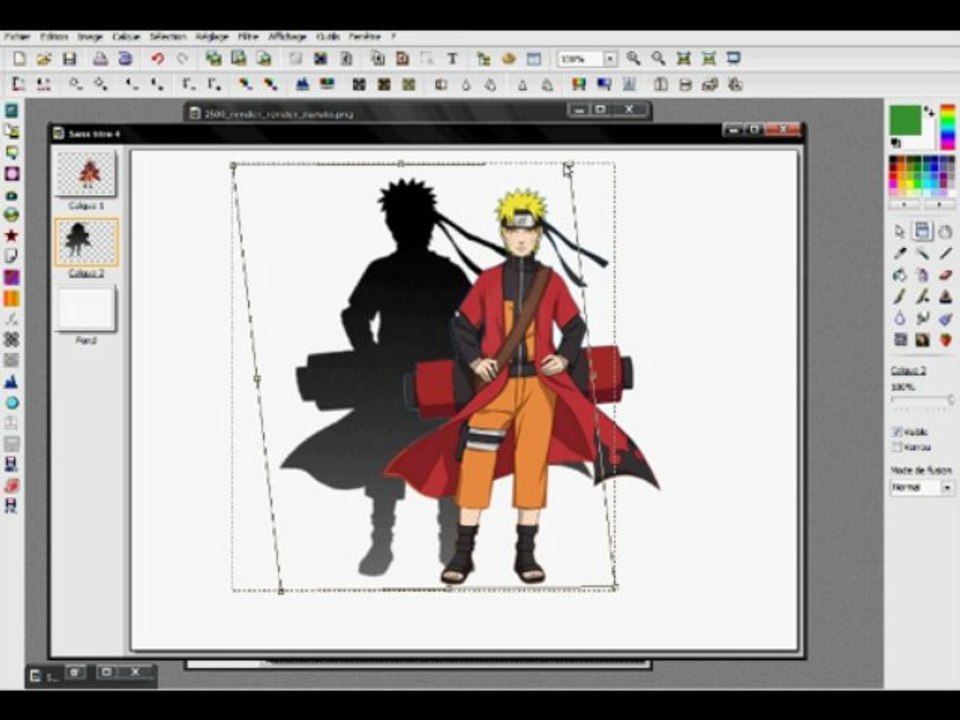Click the Zoom out magnifier icon
This screenshot has height=720, width=960.
pos(658,58)
